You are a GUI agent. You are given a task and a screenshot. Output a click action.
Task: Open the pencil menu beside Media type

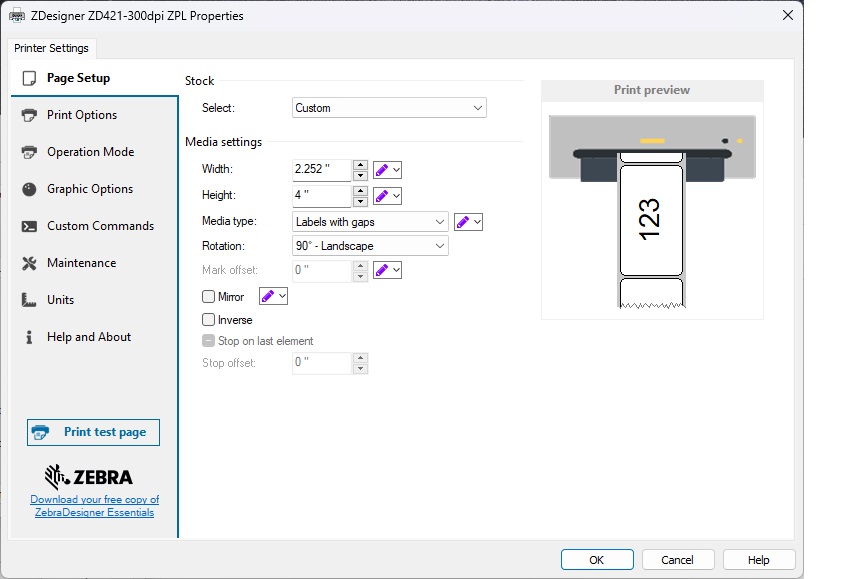(468, 222)
